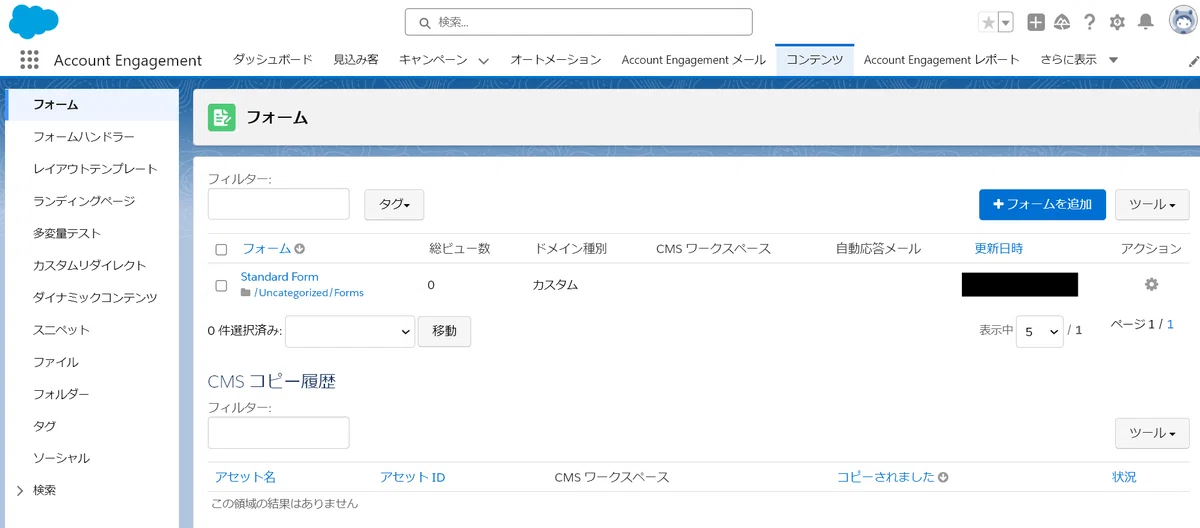The height and width of the screenshot is (528, 1200).
Task: Open the notifications bell icon
Action: (x=1146, y=22)
